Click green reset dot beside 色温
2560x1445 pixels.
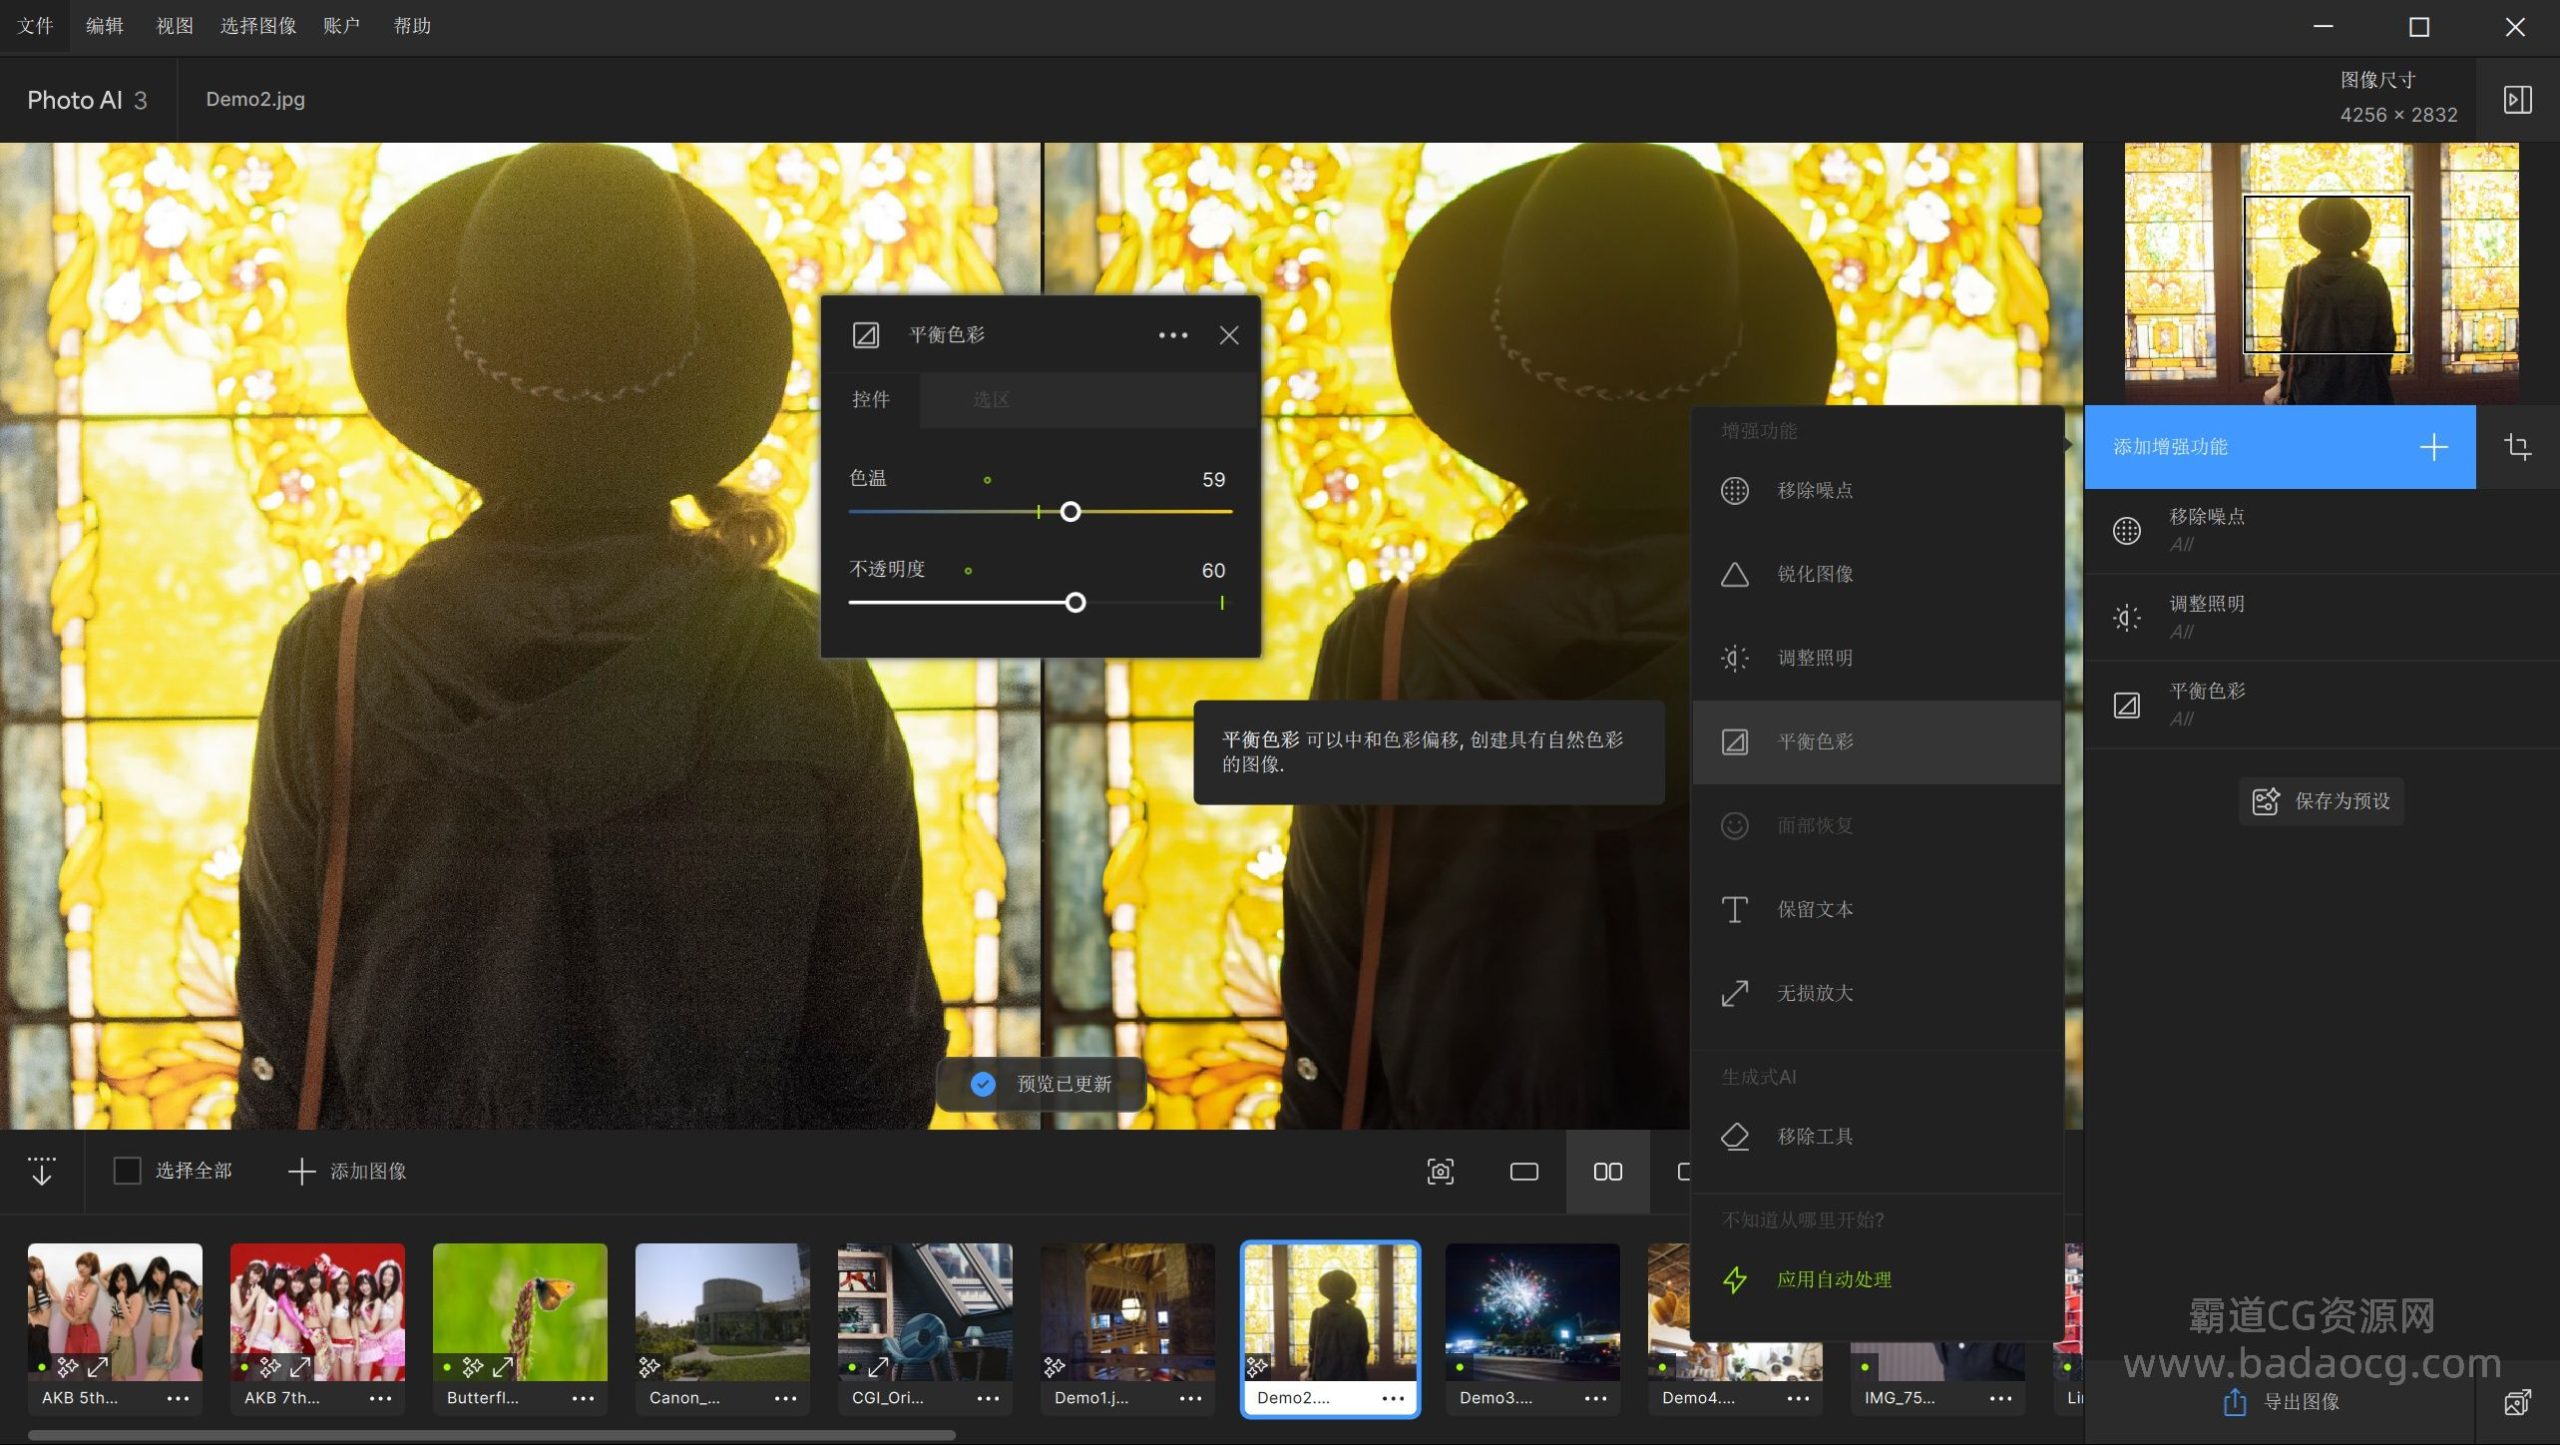point(987,480)
